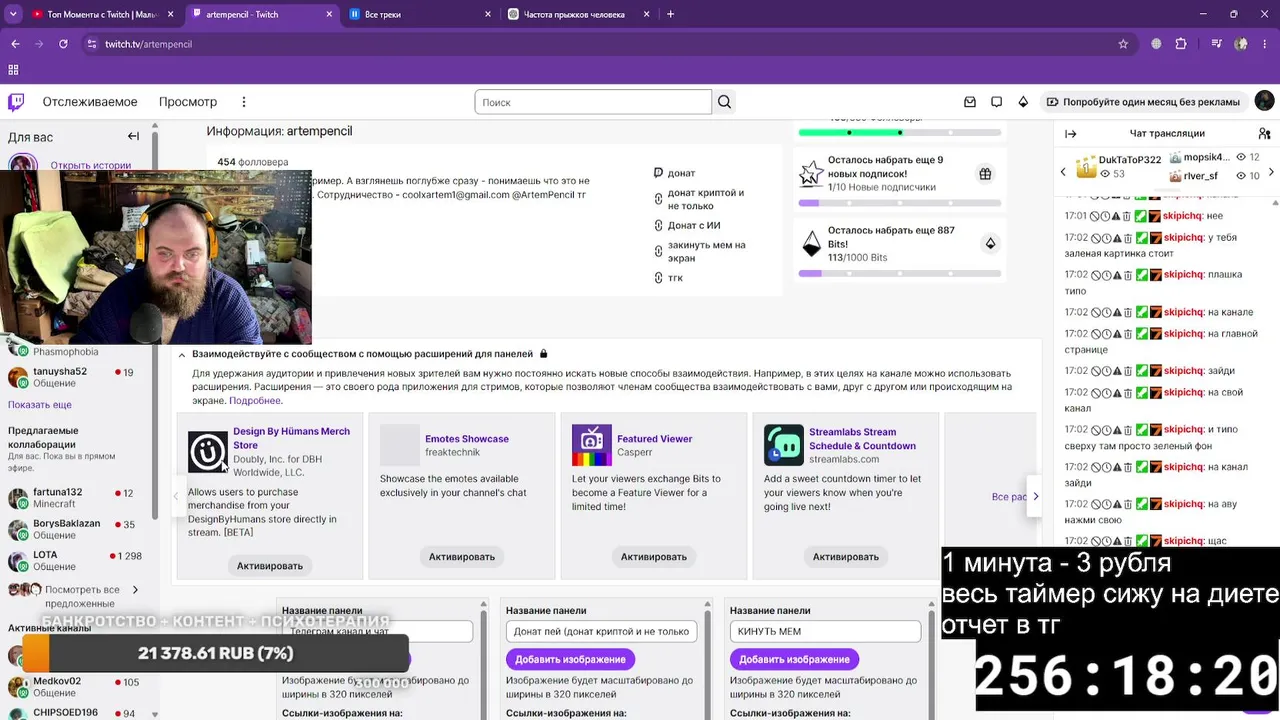Edit panel title field 'КИНУТЬ МЕМ'
The width and height of the screenshot is (1280, 720).
(x=825, y=631)
